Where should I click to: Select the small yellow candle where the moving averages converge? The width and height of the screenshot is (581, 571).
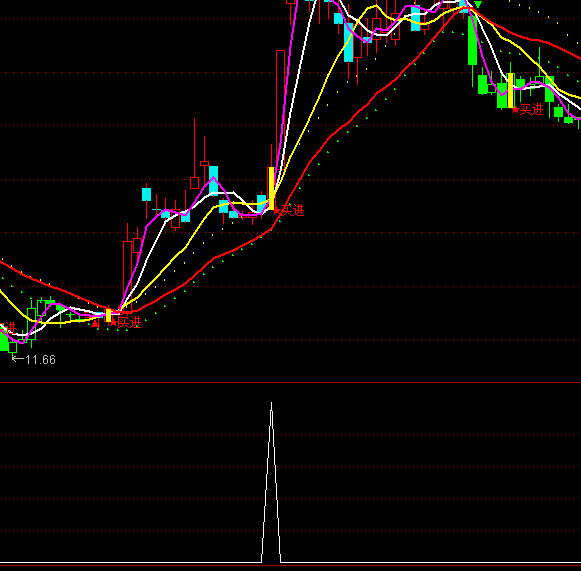point(109,315)
